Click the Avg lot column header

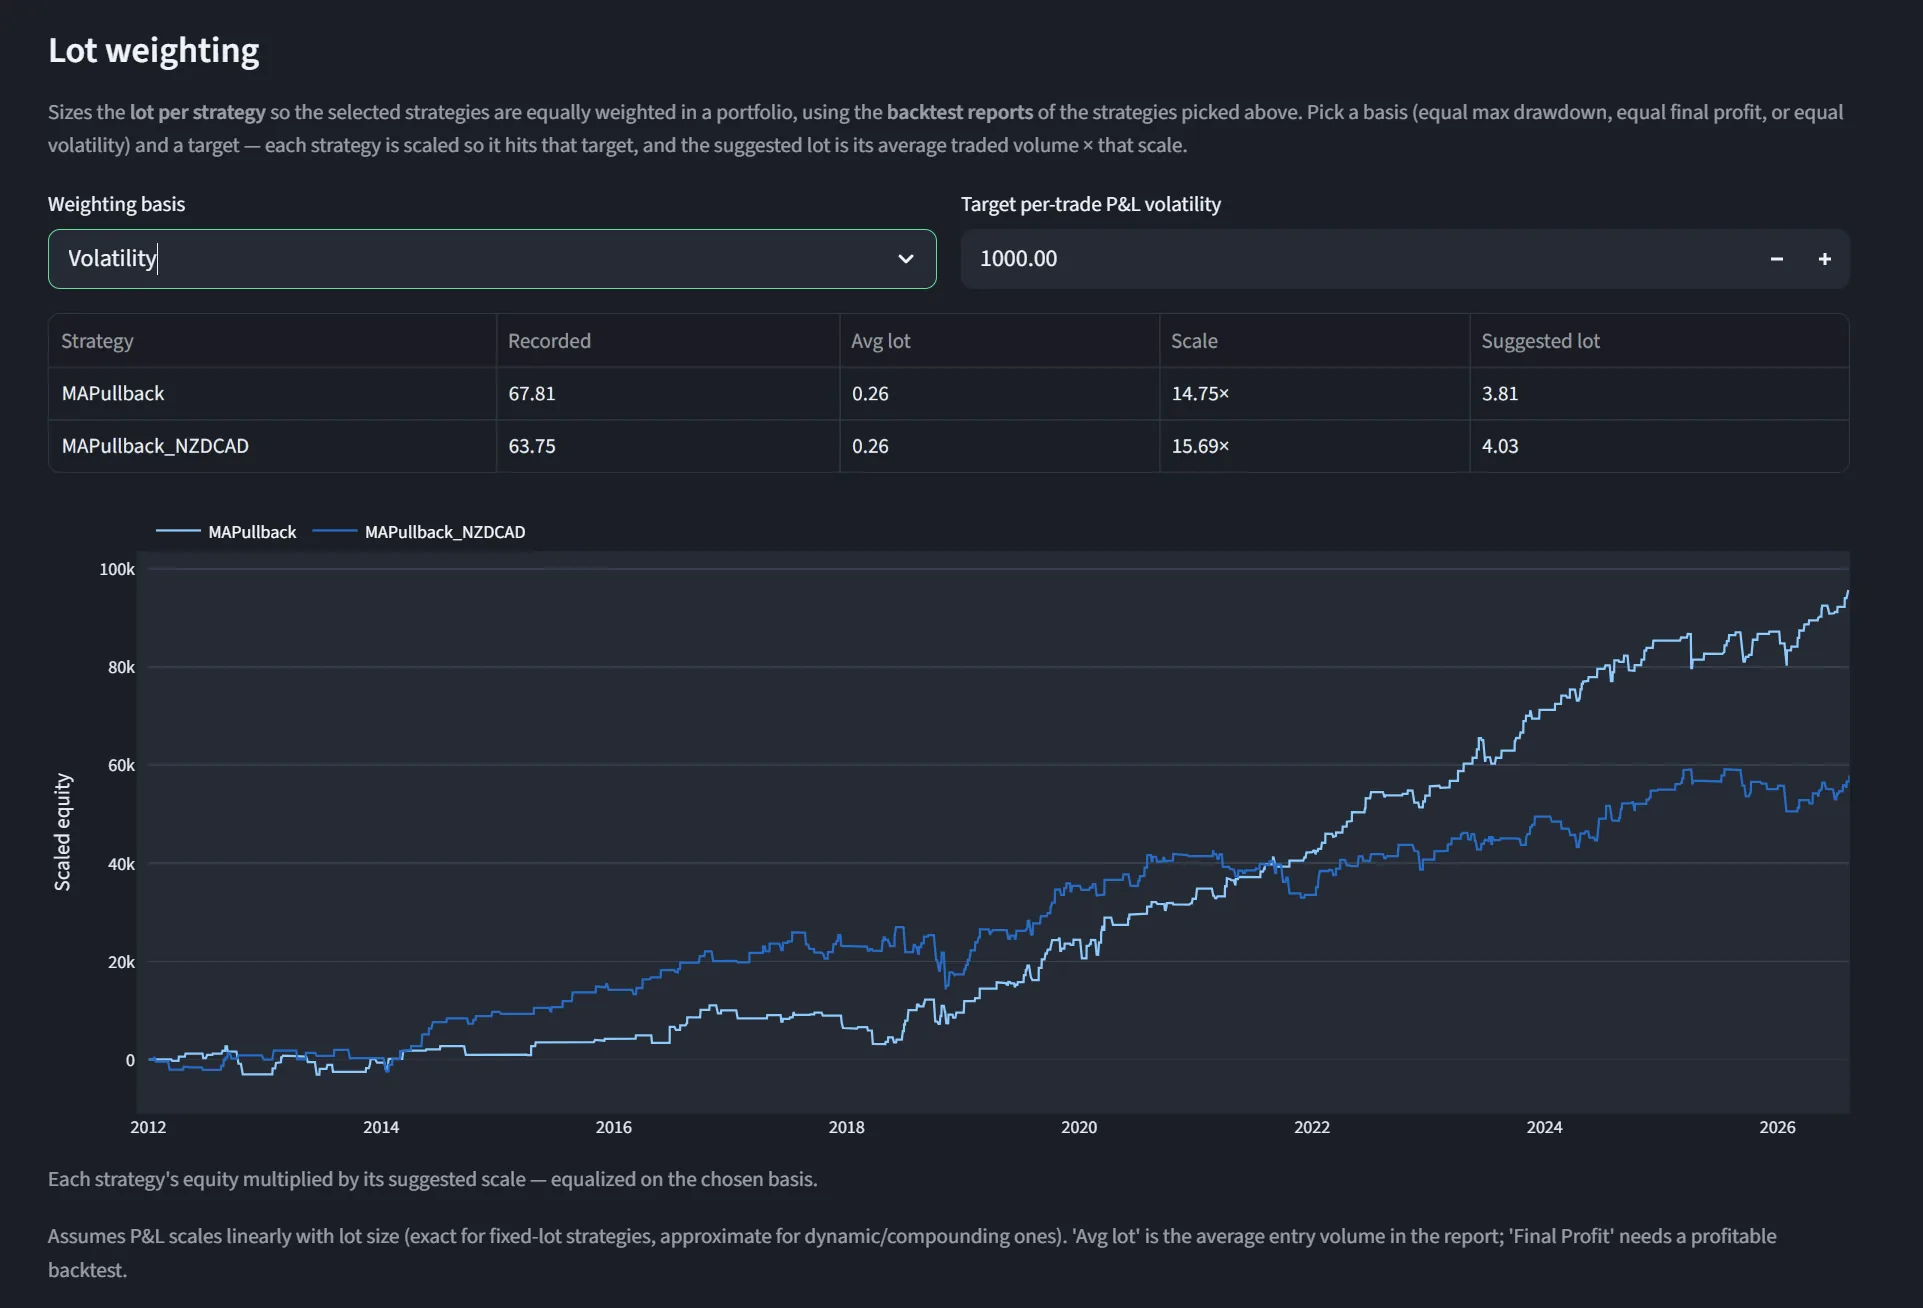[1000, 341]
